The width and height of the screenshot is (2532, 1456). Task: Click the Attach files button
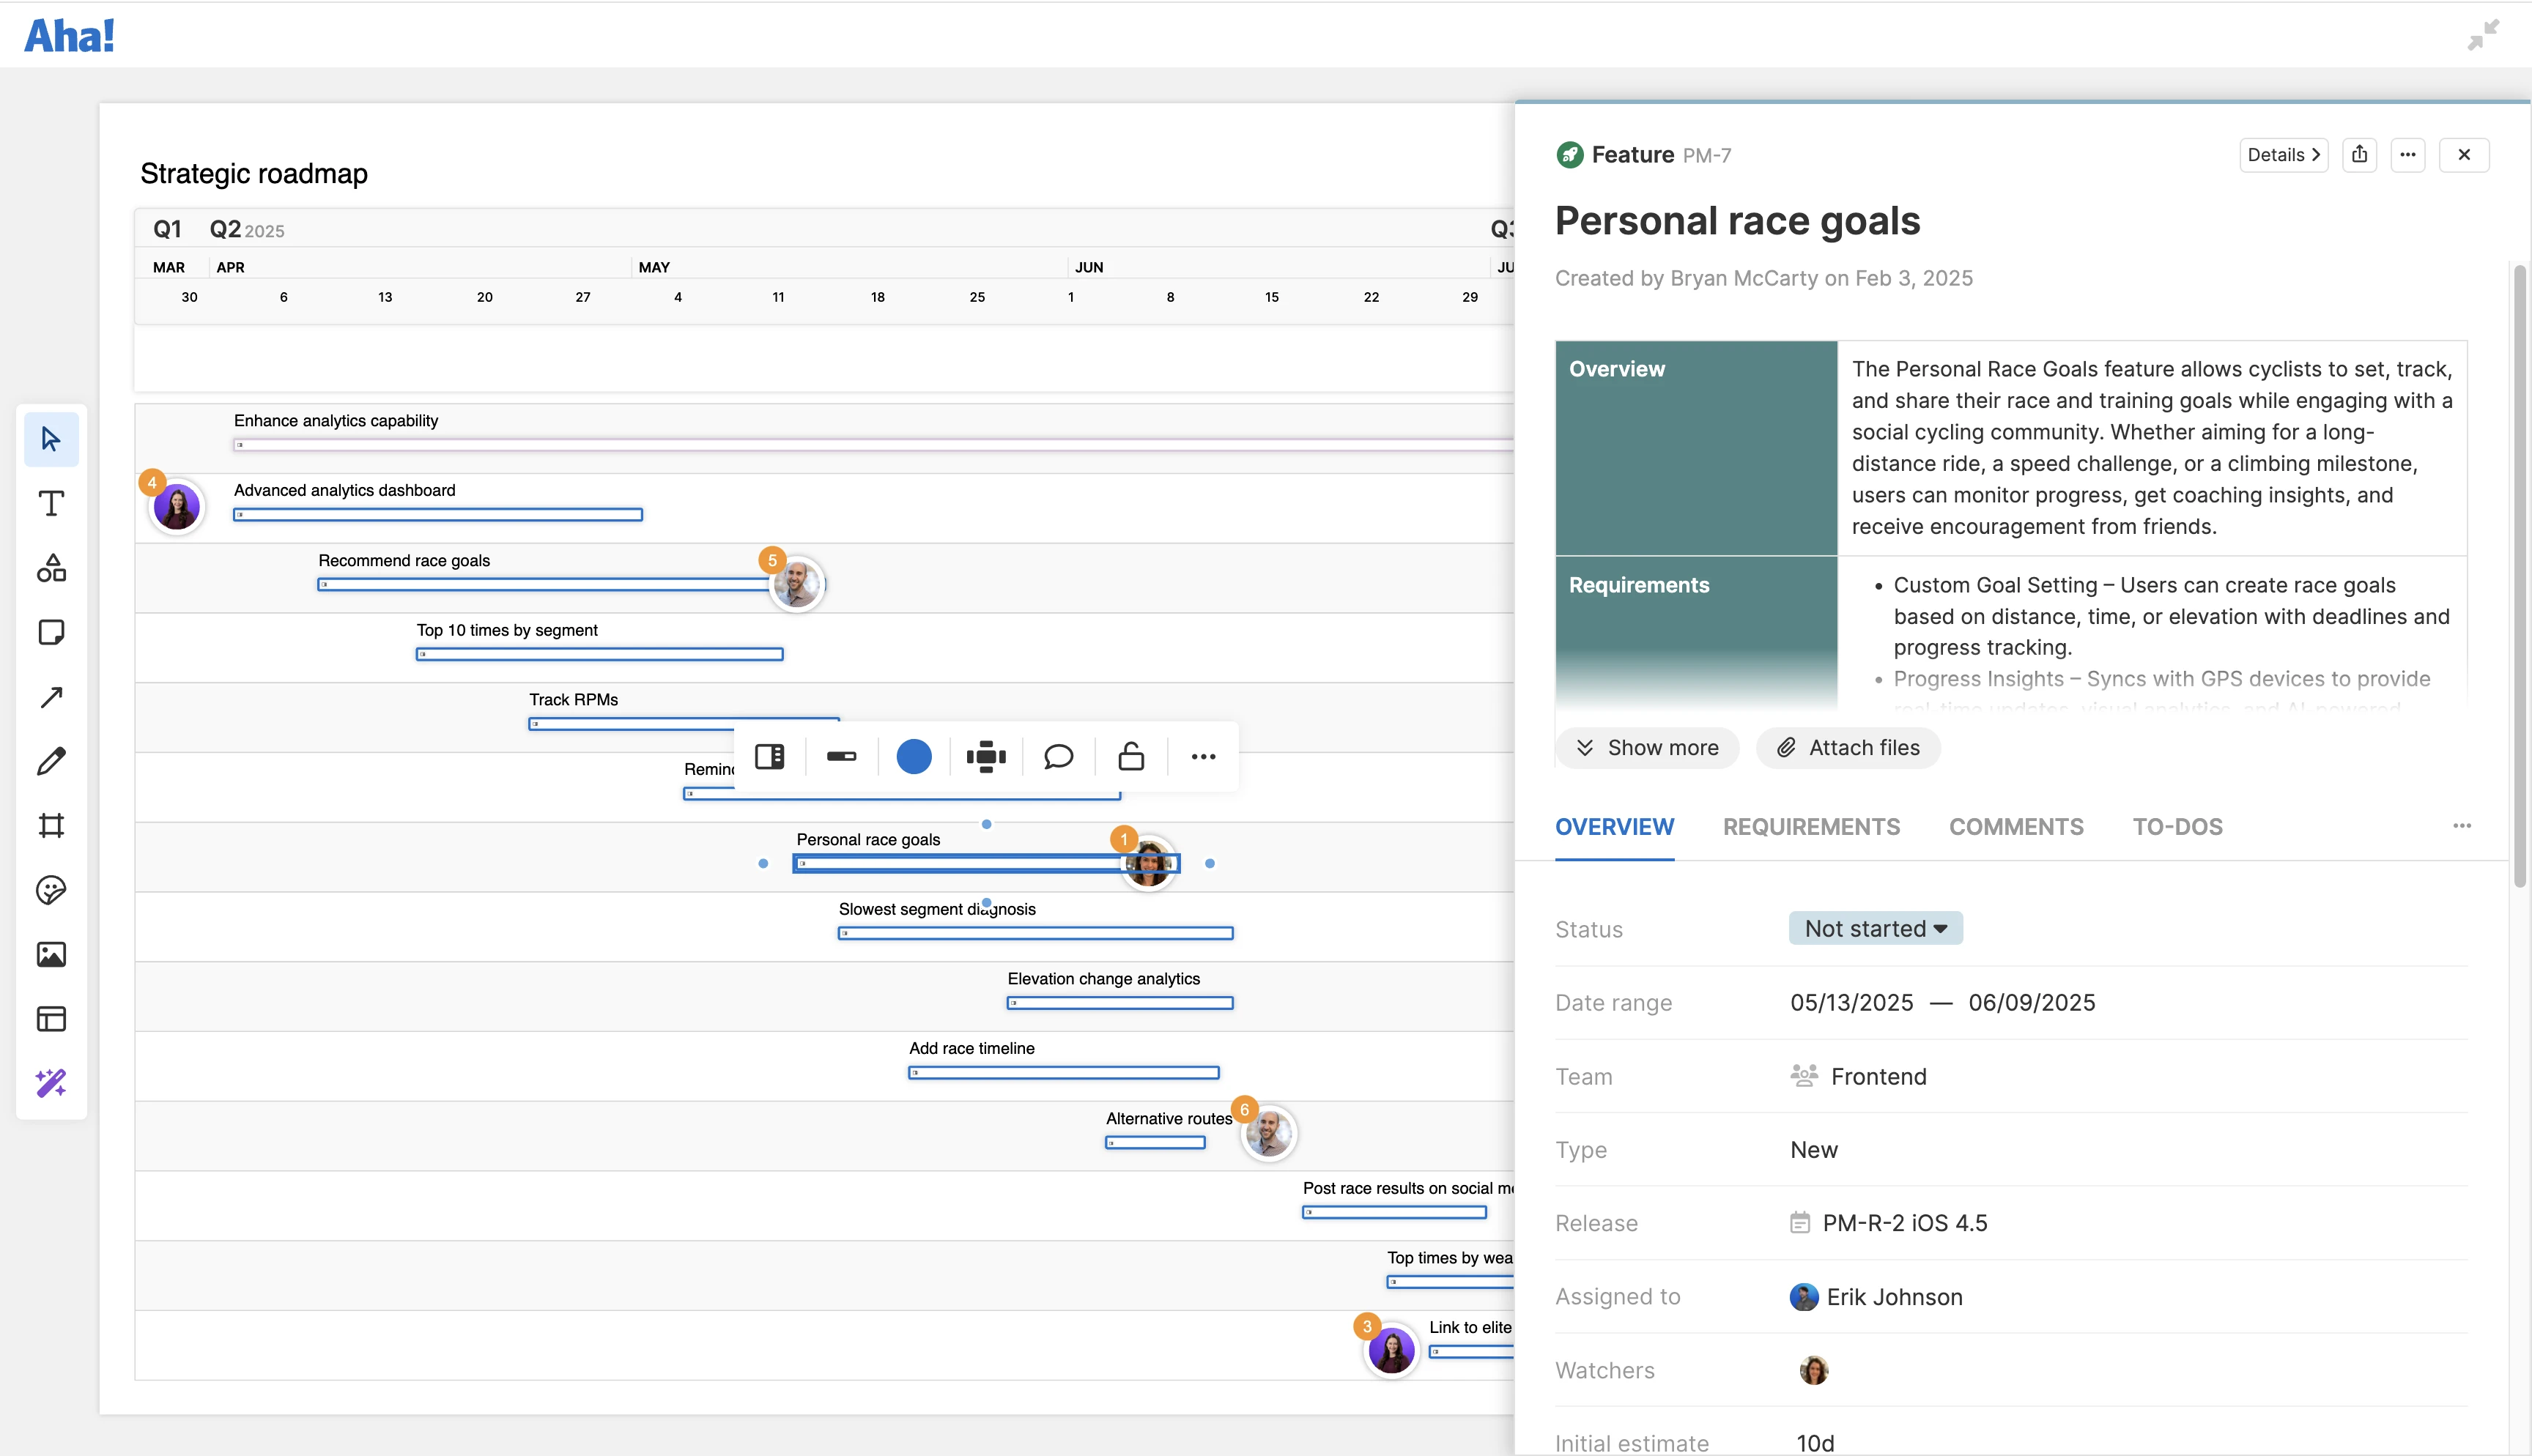[1848, 748]
